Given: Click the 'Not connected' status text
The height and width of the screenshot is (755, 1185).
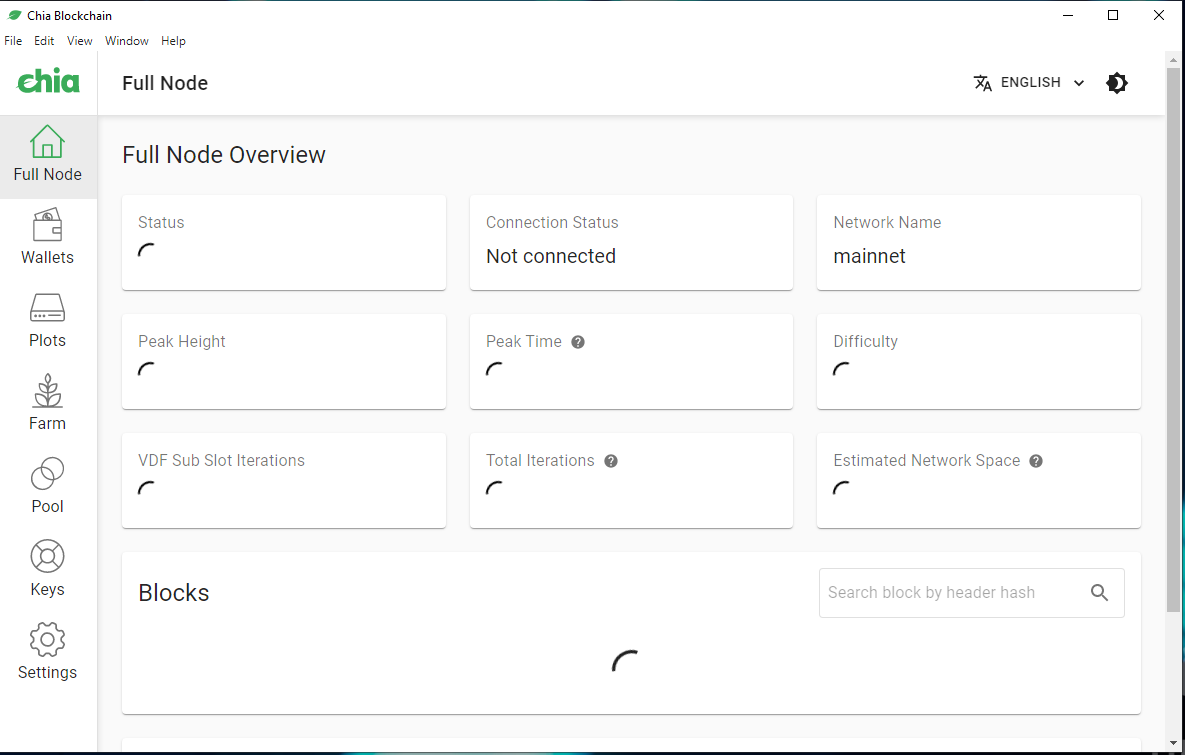Looking at the screenshot, I should pos(551,256).
